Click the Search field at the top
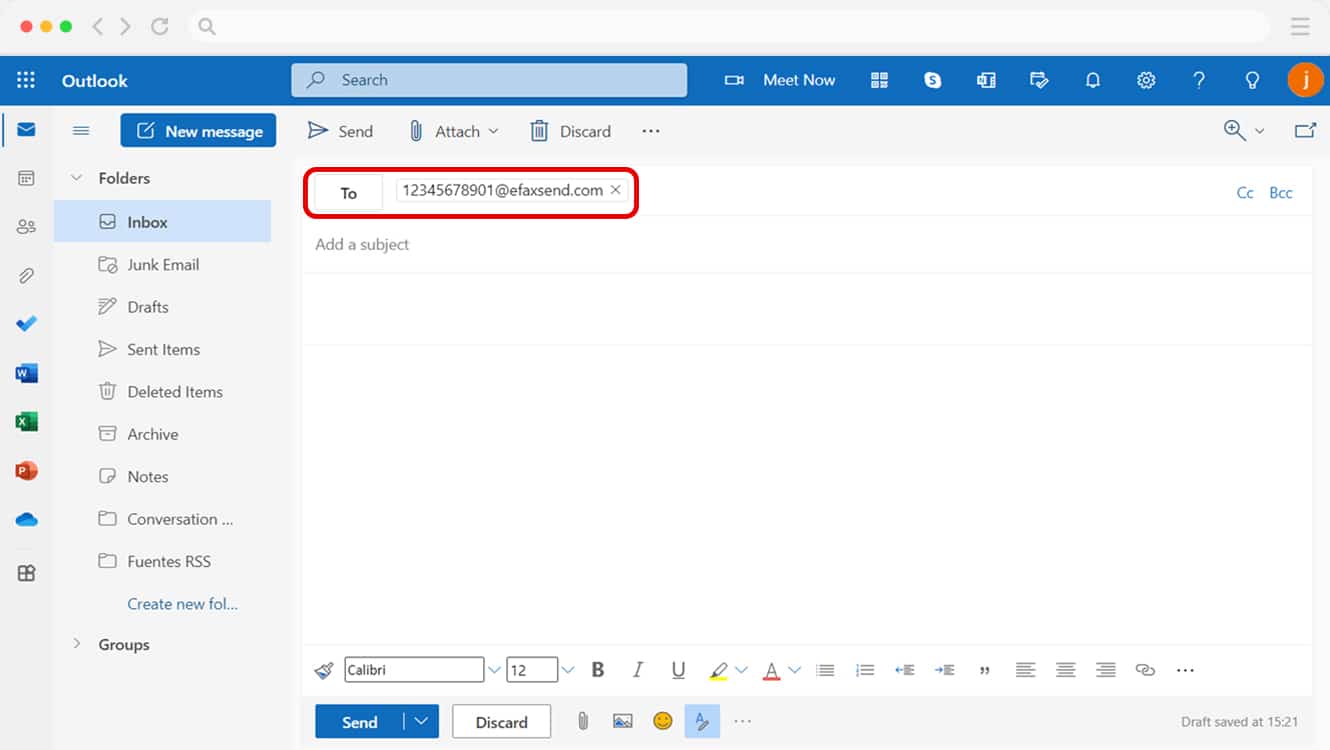1330x750 pixels. point(490,80)
